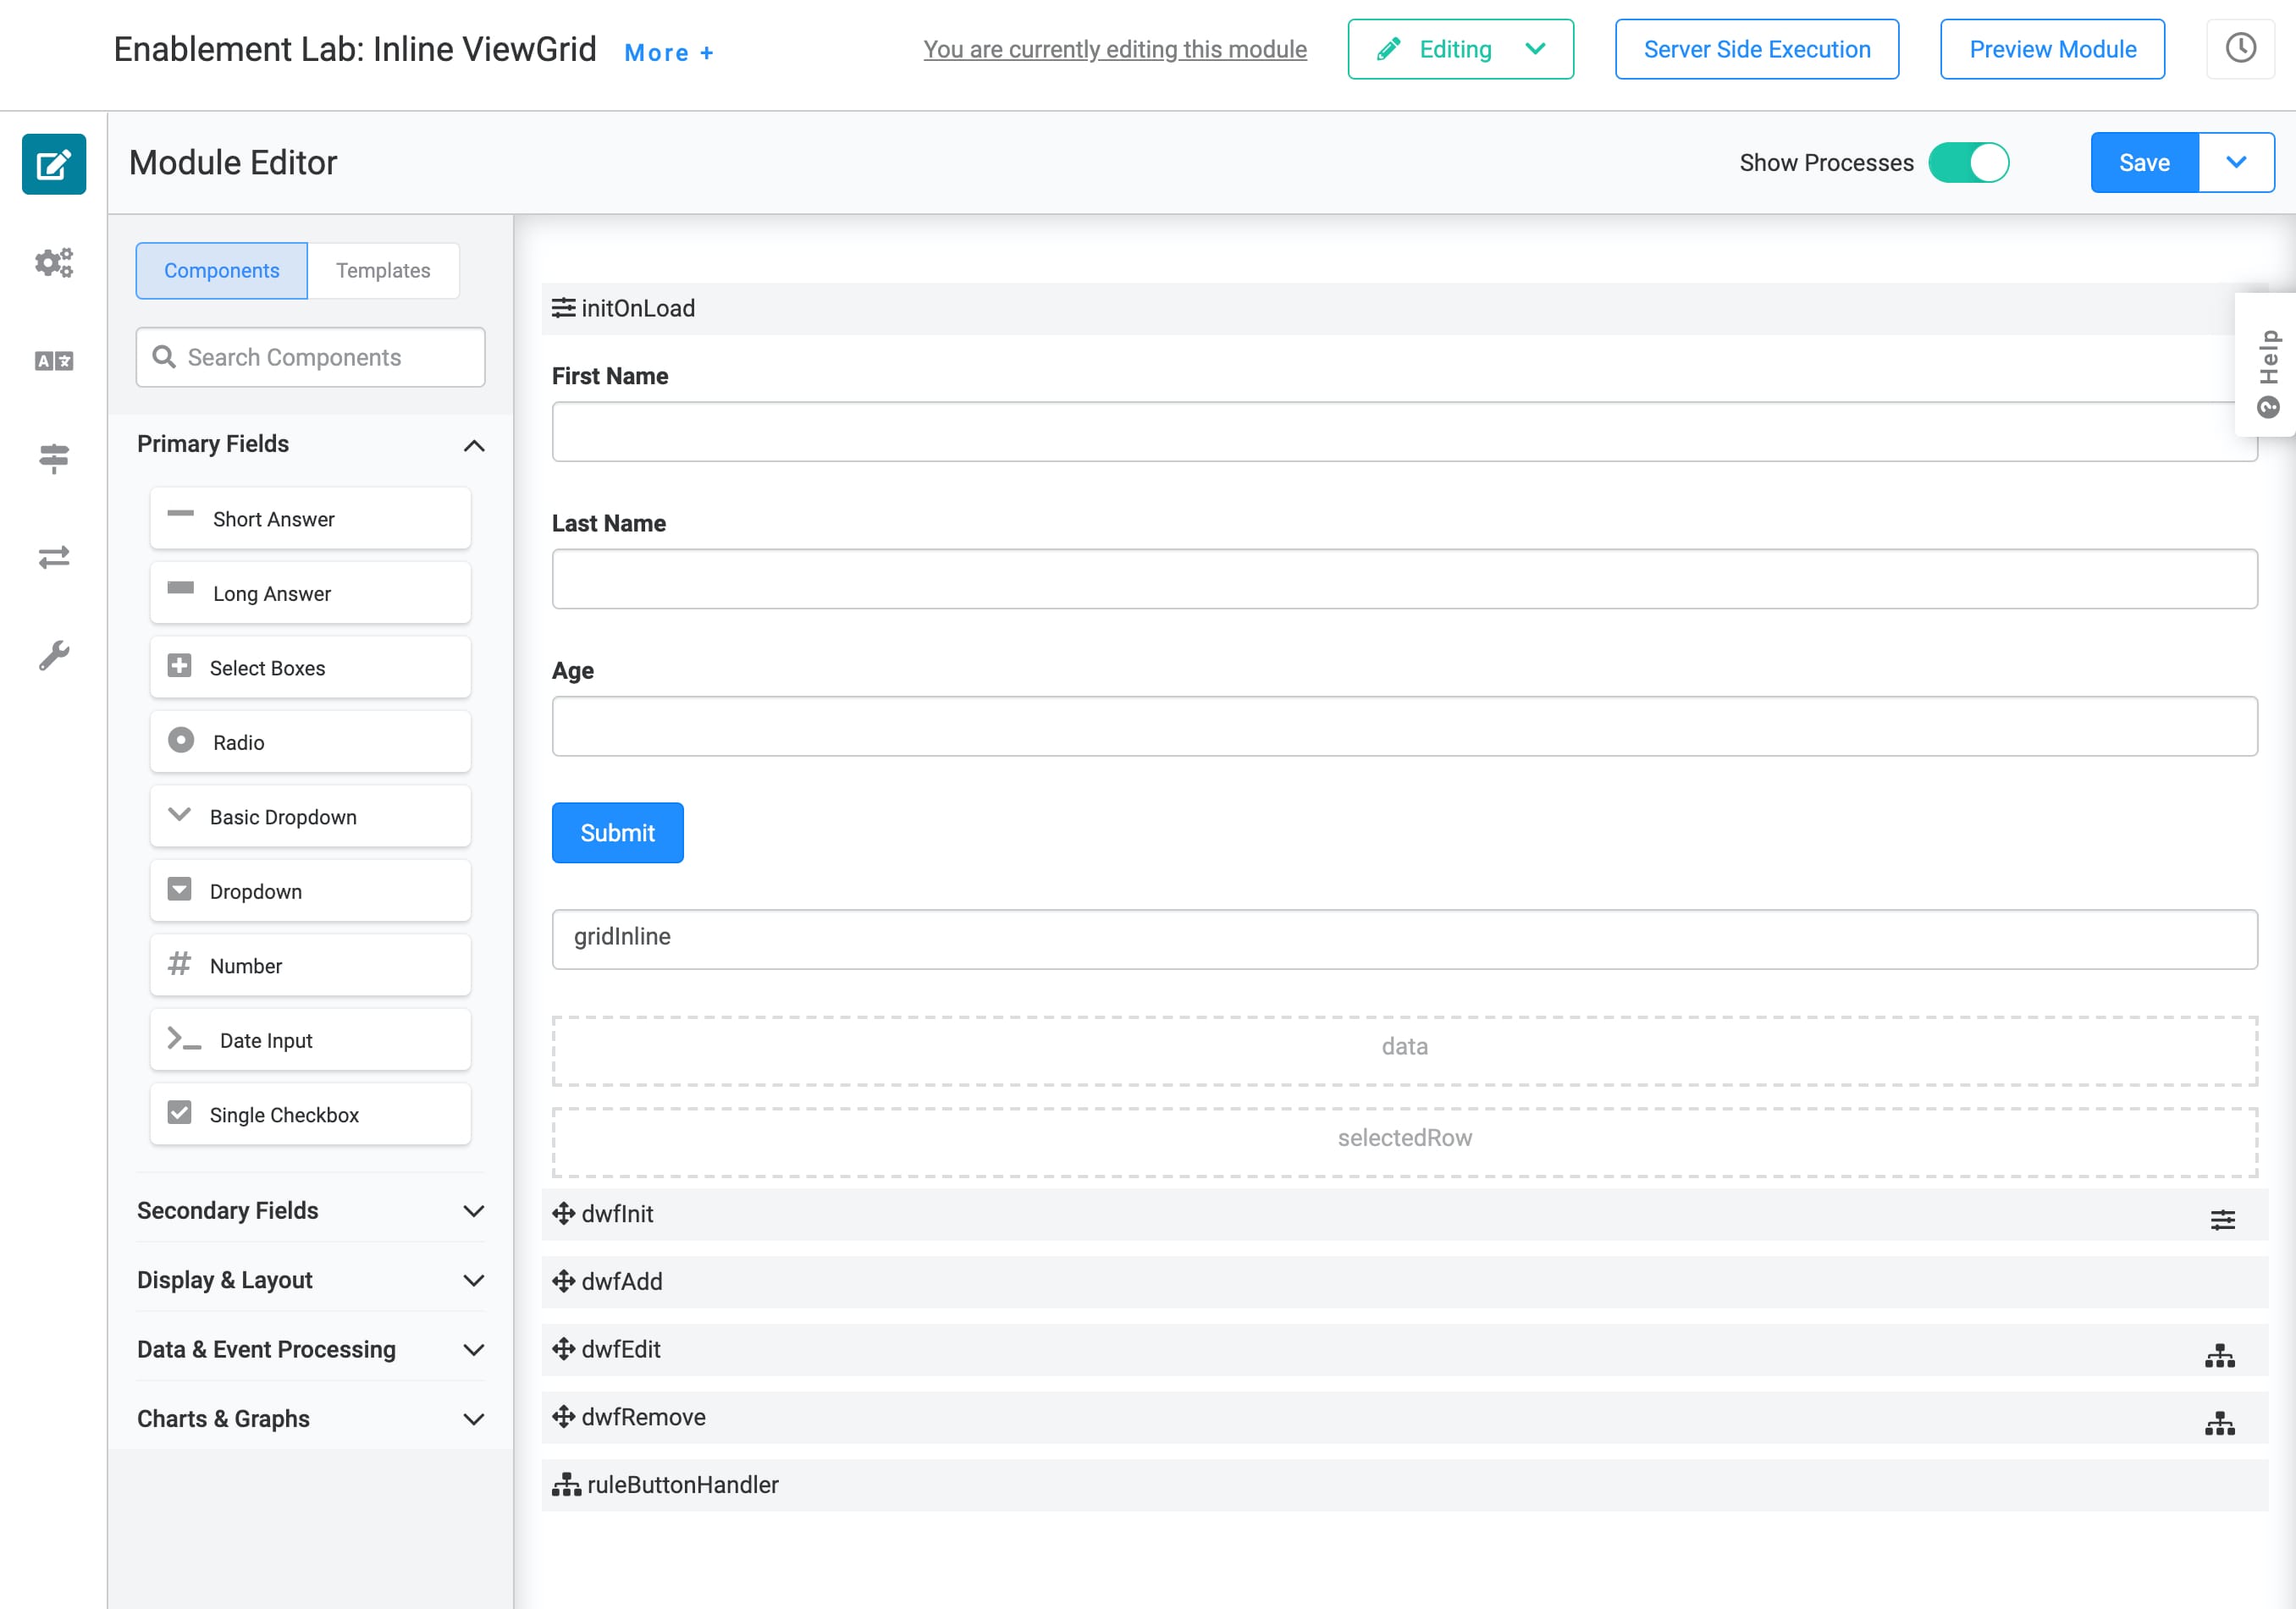Image resolution: width=2296 pixels, height=1609 pixels.
Task: Click the Age input field
Action: [1405, 726]
